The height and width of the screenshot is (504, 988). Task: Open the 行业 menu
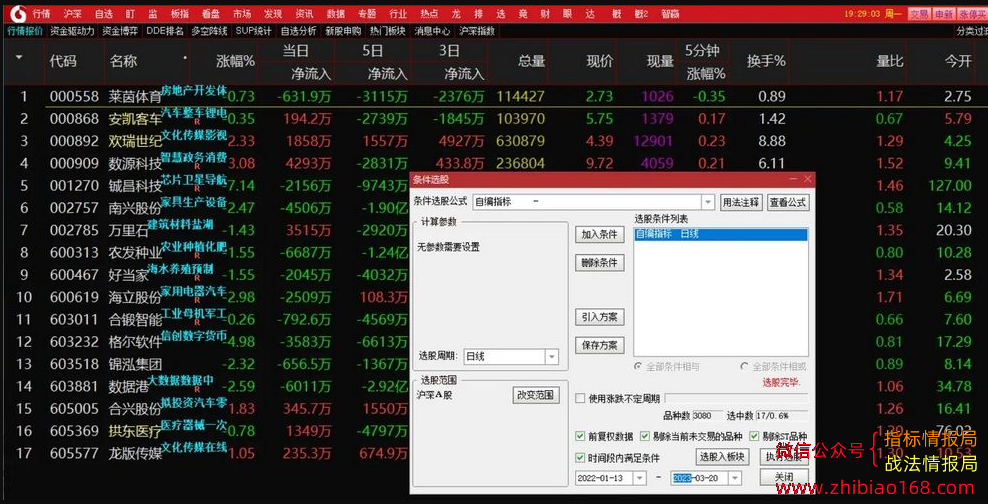pos(398,13)
